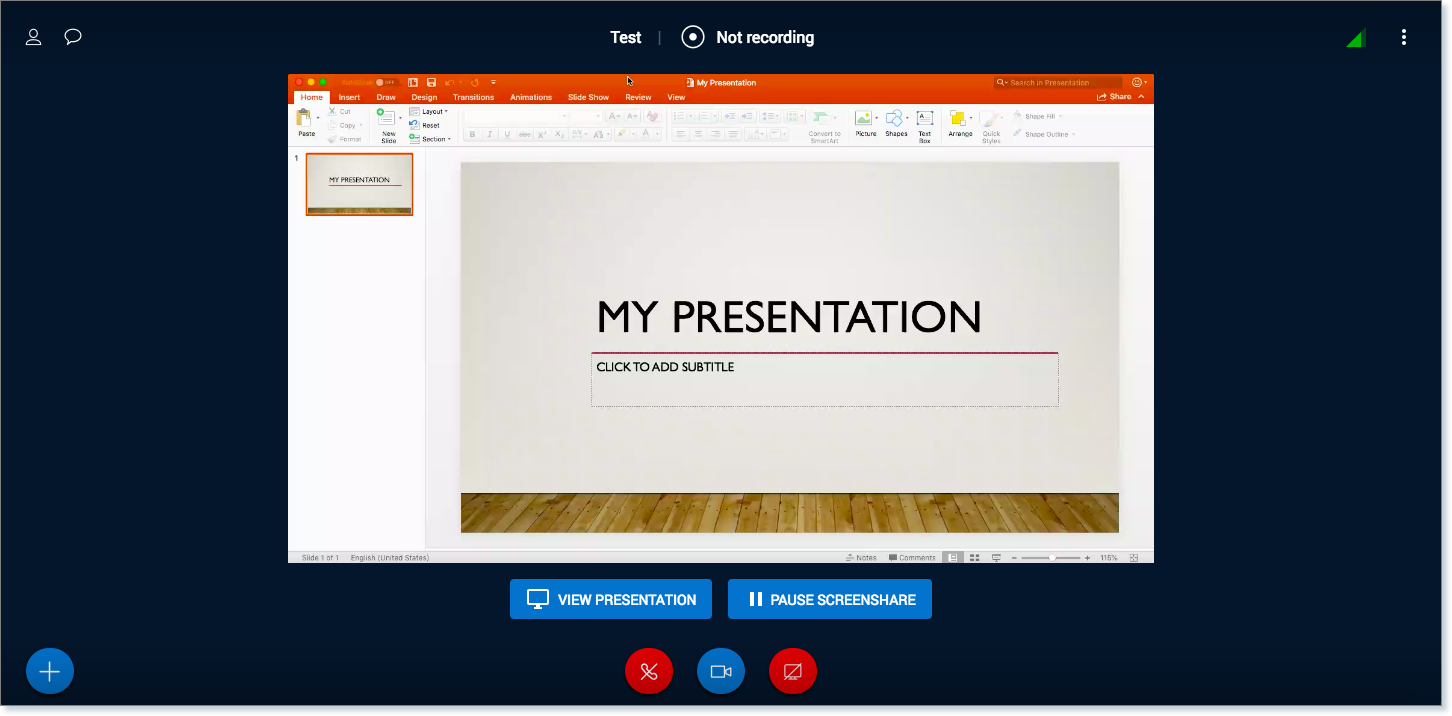Open the participants list icon

coord(33,37)
